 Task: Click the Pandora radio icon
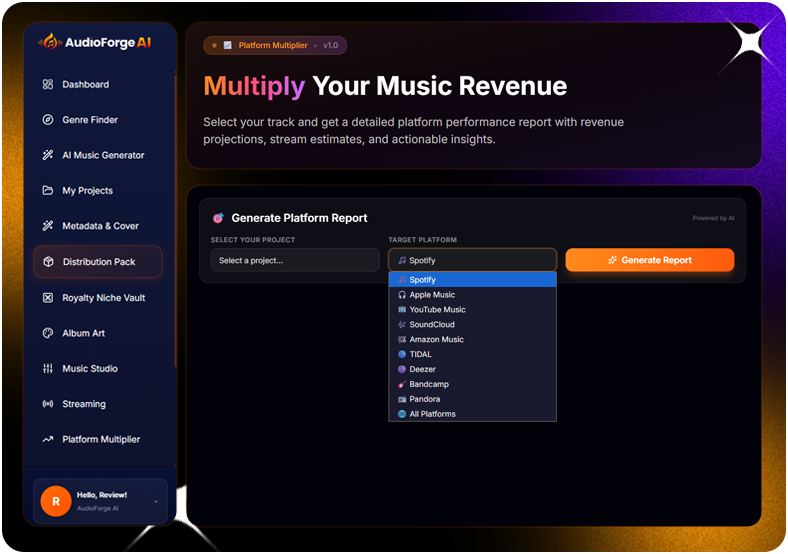(402, 399)
